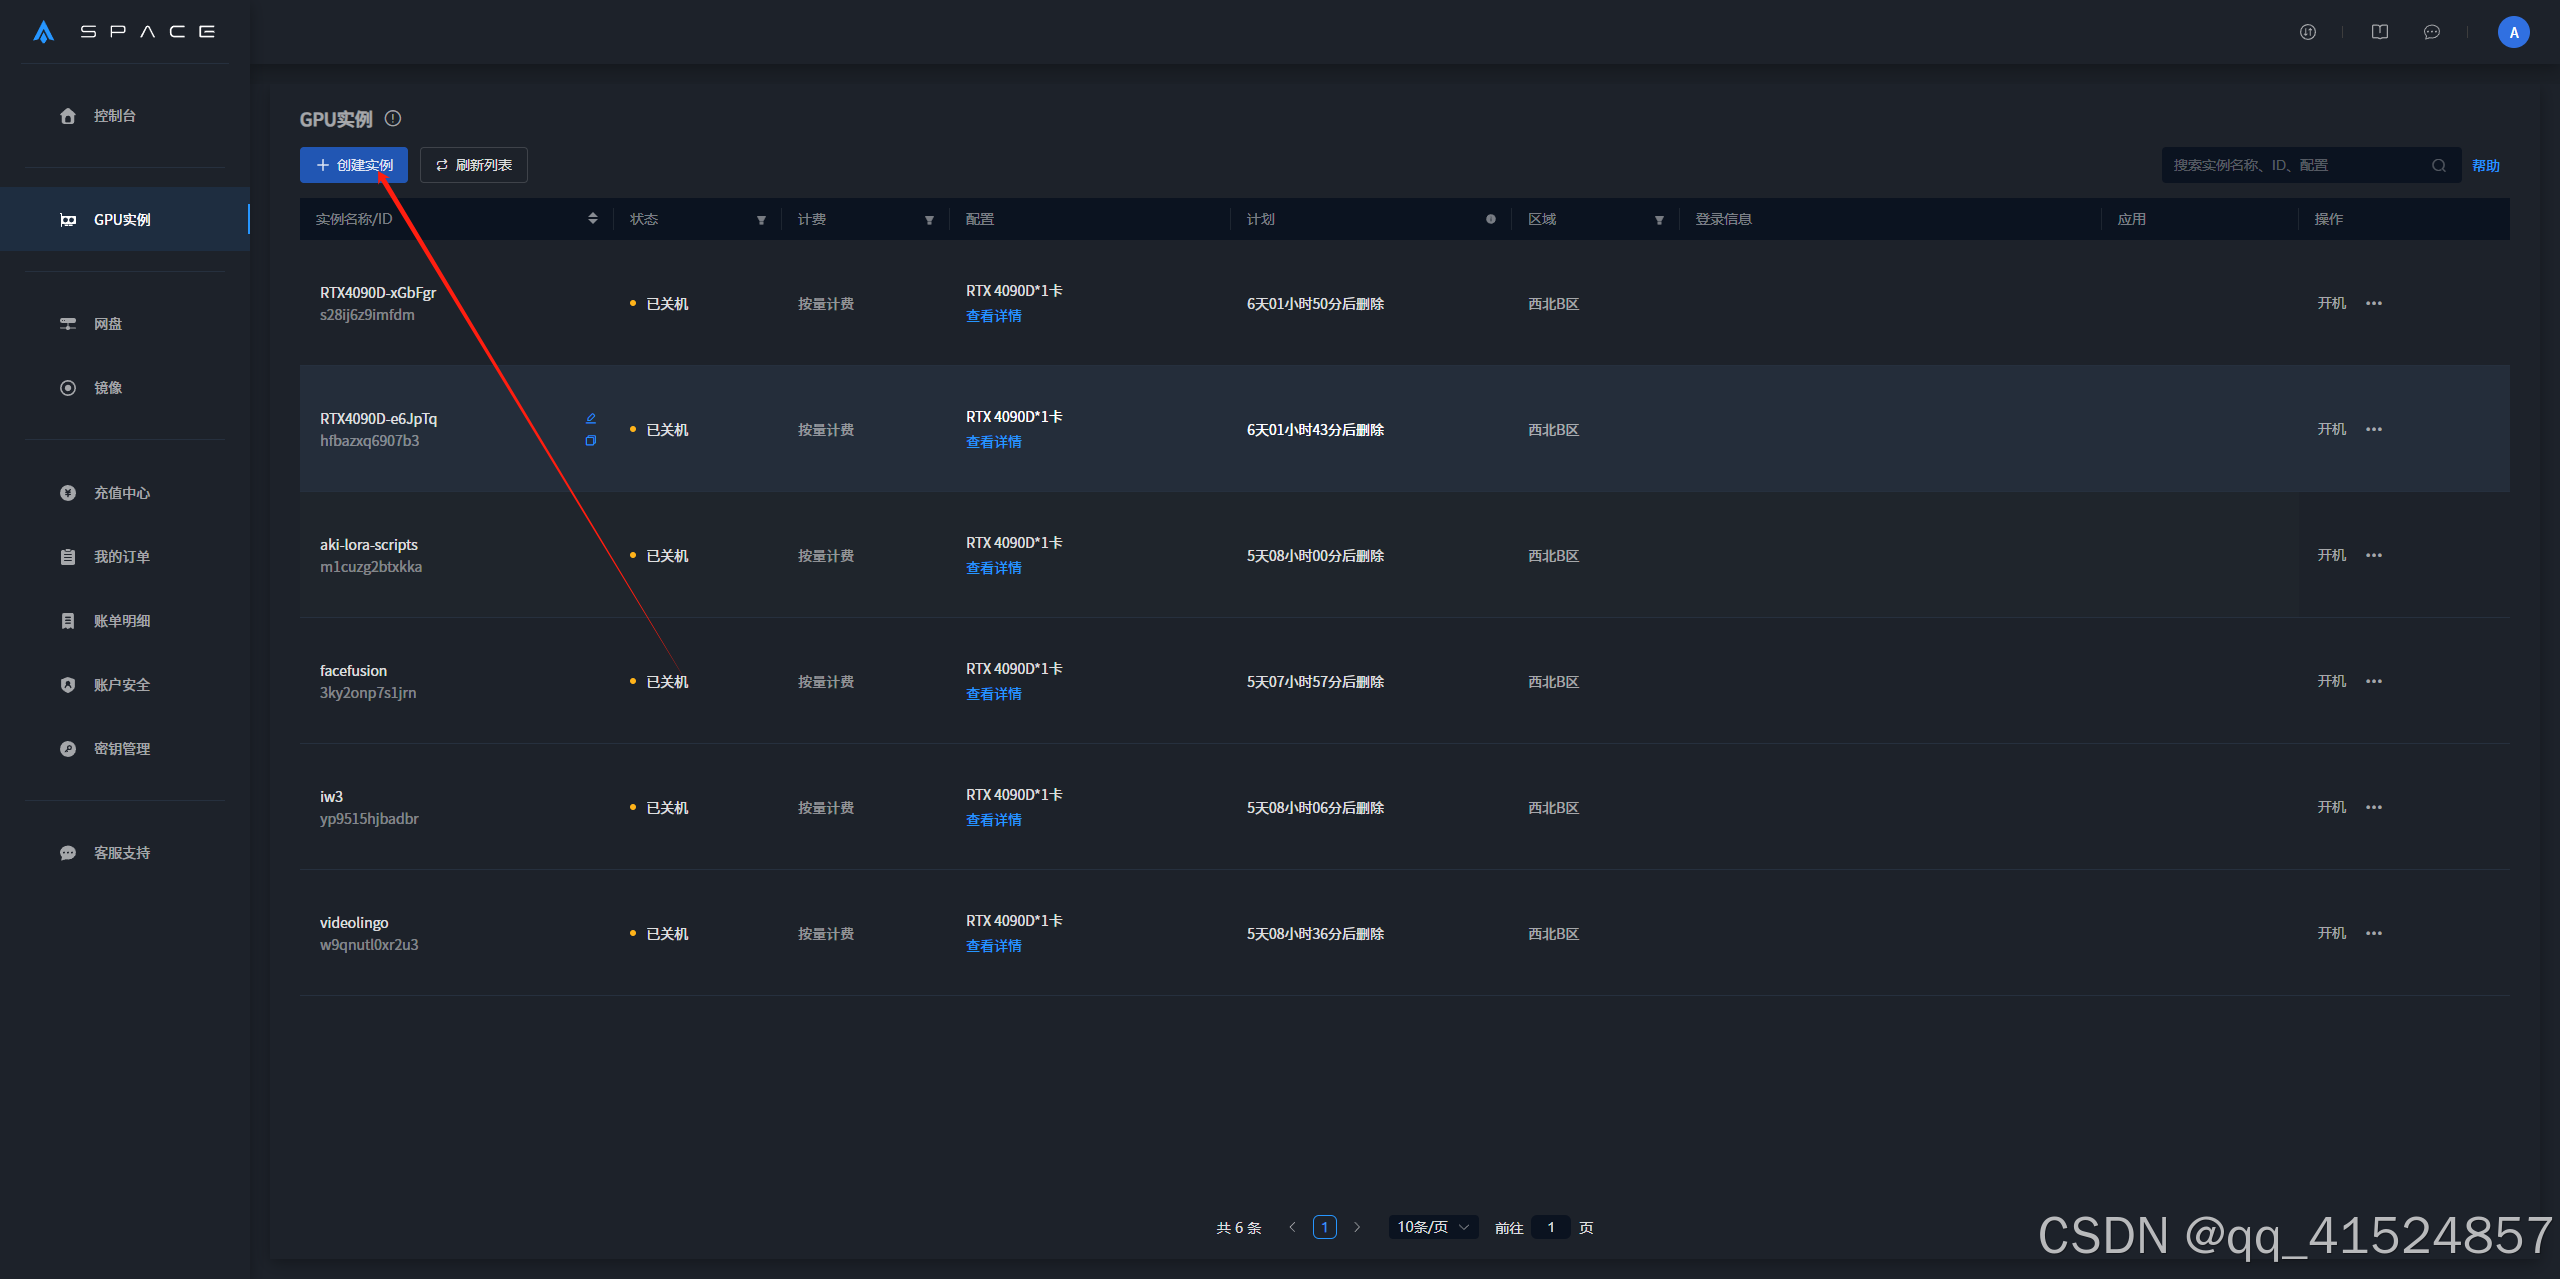Open the 计费 column filter
Image resolution: width=2560 pixels, height=1279 pixels.
pos(929,220)
